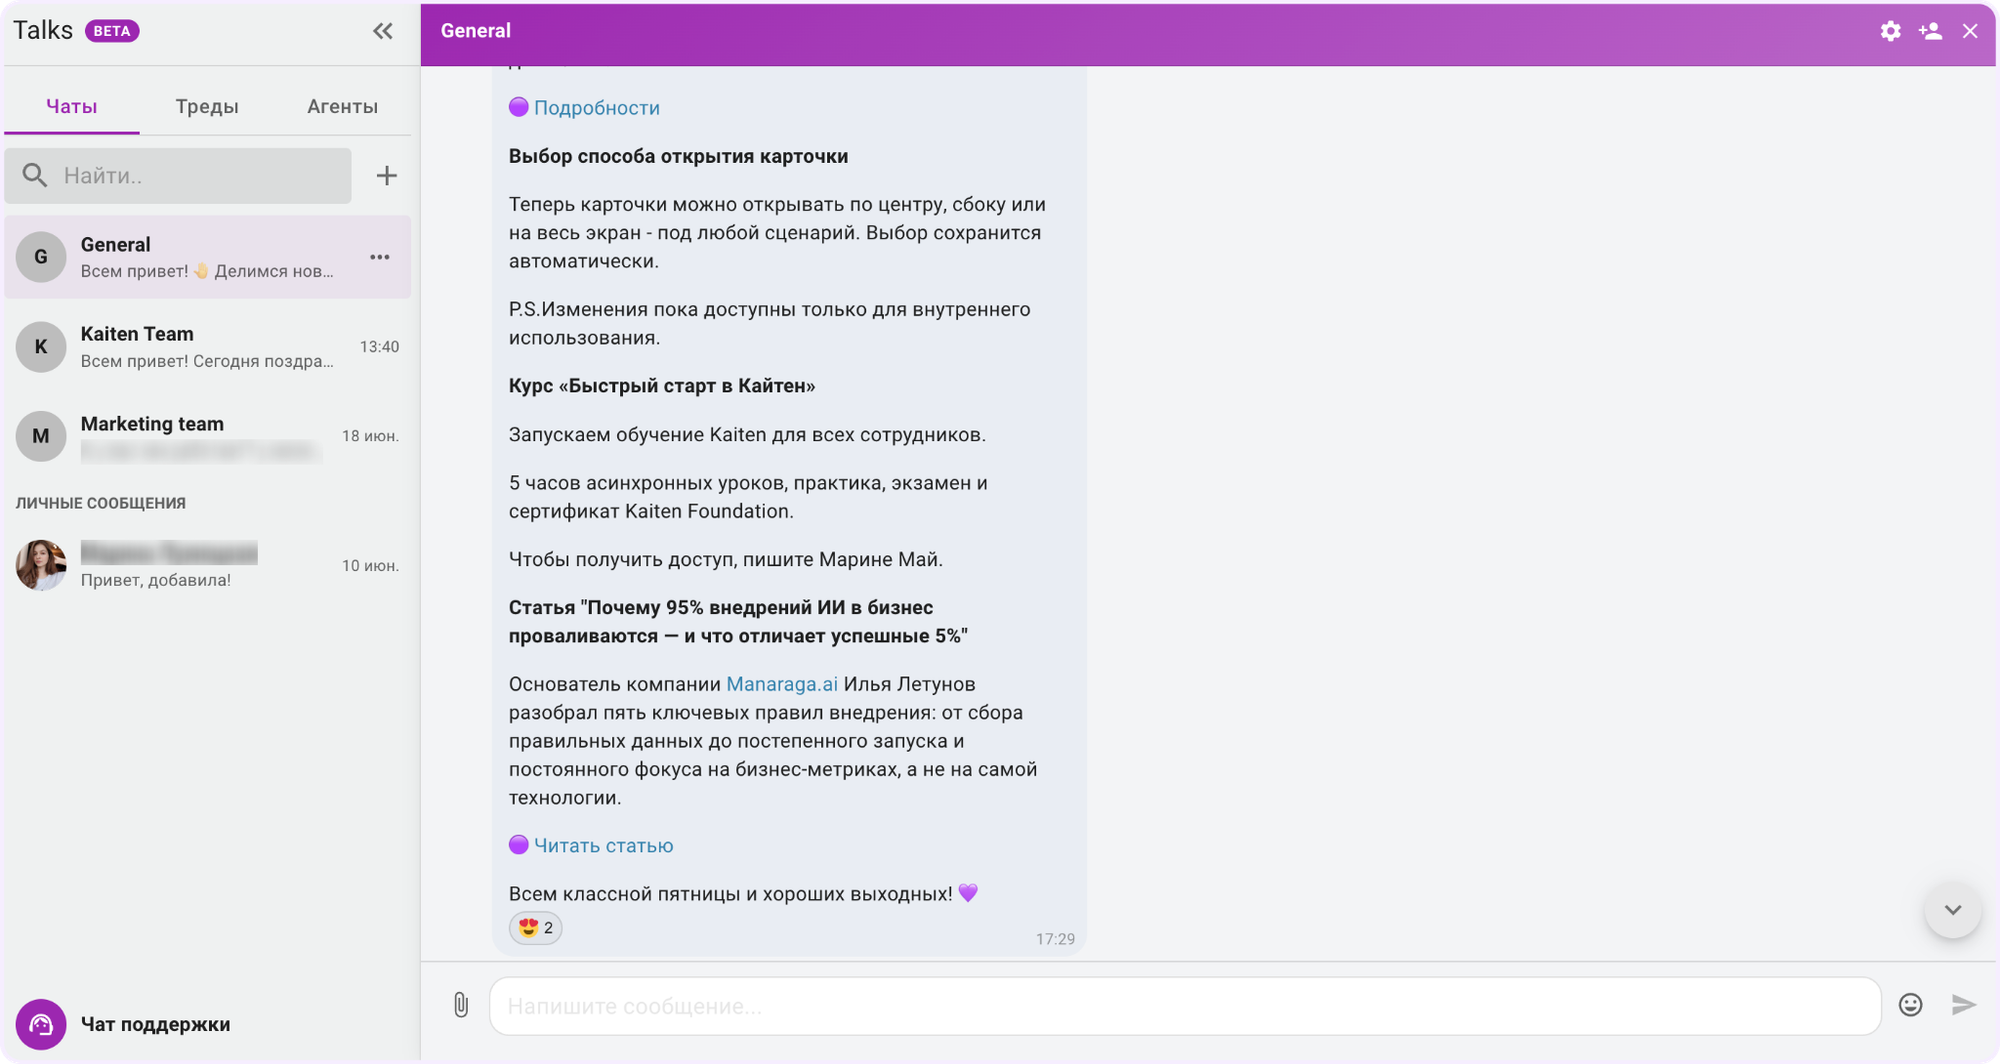
Task: Open the Kaiten Team chat
Action: coord(207,347)
